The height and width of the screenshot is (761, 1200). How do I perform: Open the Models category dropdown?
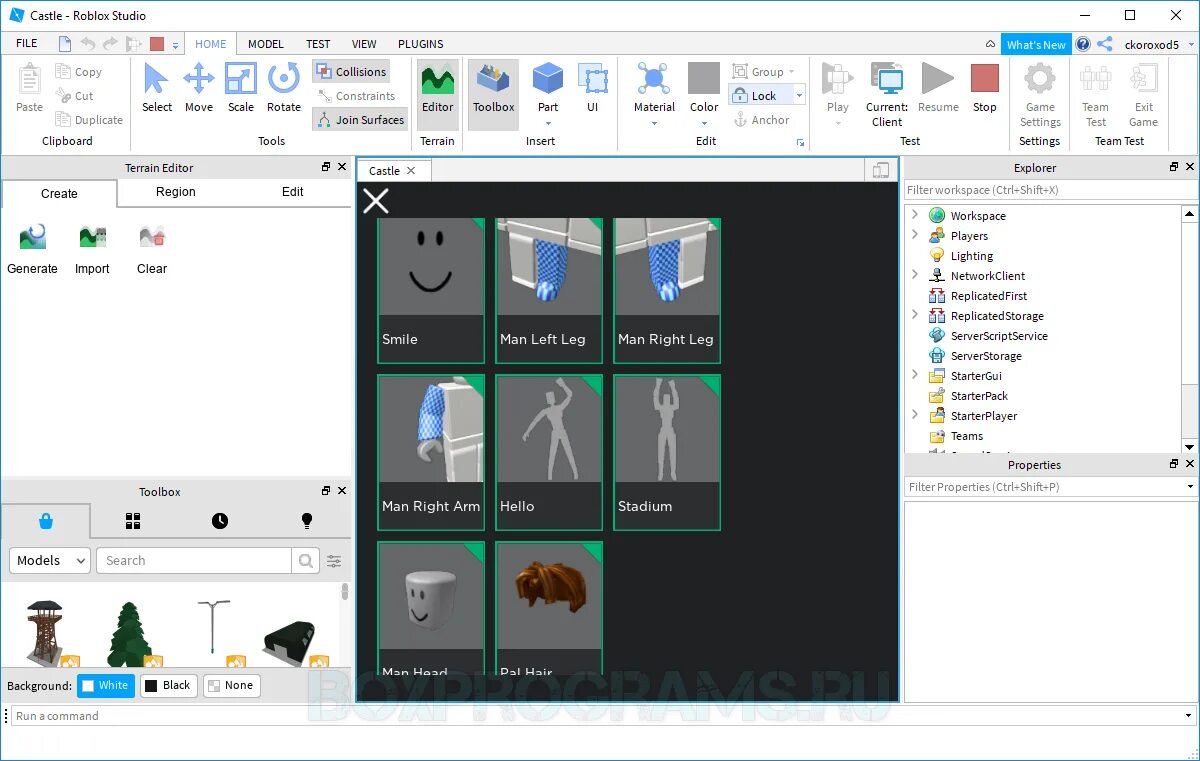pos(50,561)
